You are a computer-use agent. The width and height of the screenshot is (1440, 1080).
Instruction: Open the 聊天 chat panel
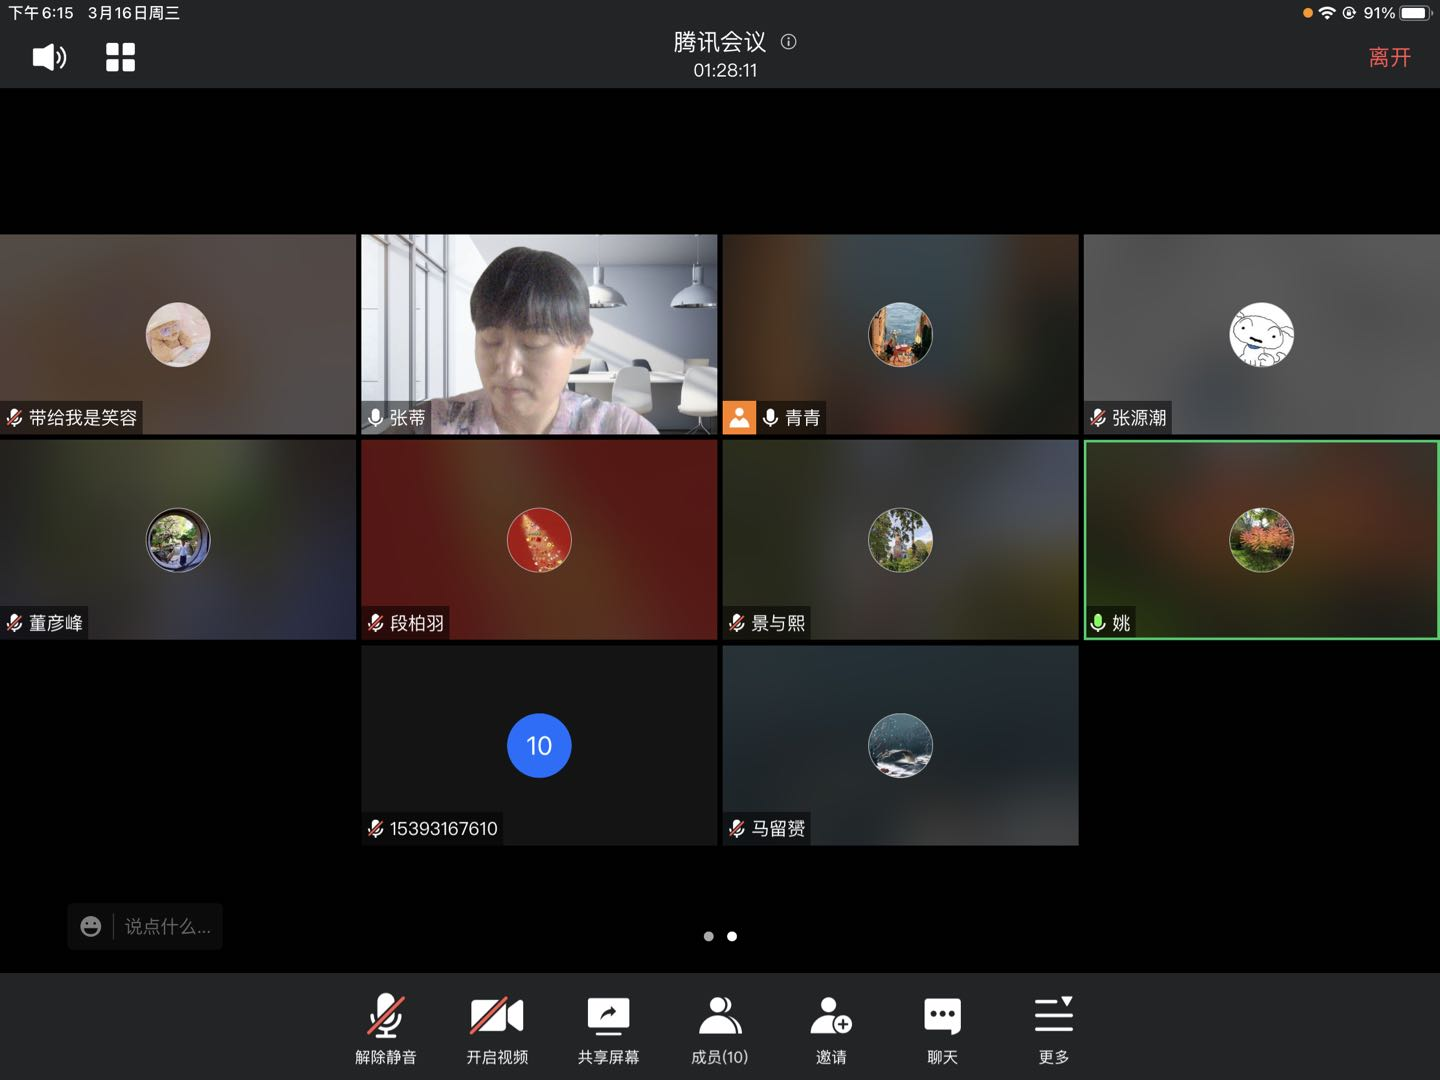pos(942,1029)
